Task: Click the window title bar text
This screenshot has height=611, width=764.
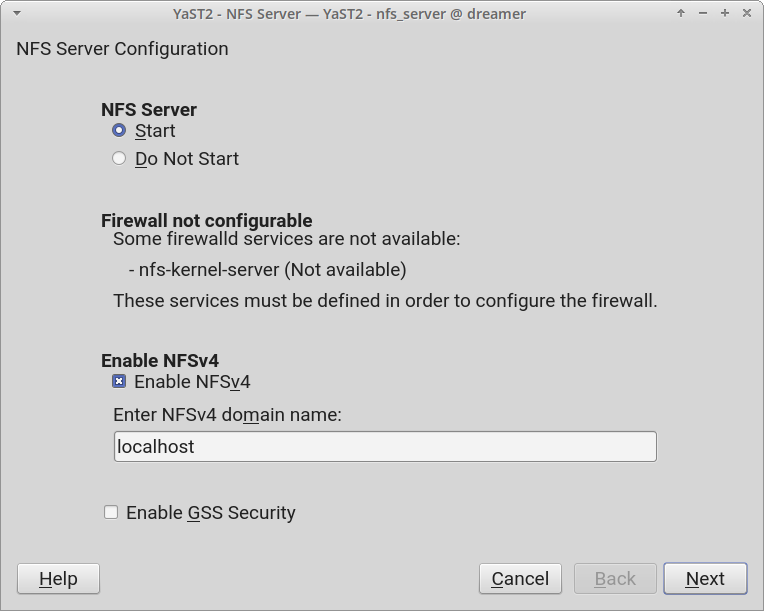Action: [x=348, y=14]
